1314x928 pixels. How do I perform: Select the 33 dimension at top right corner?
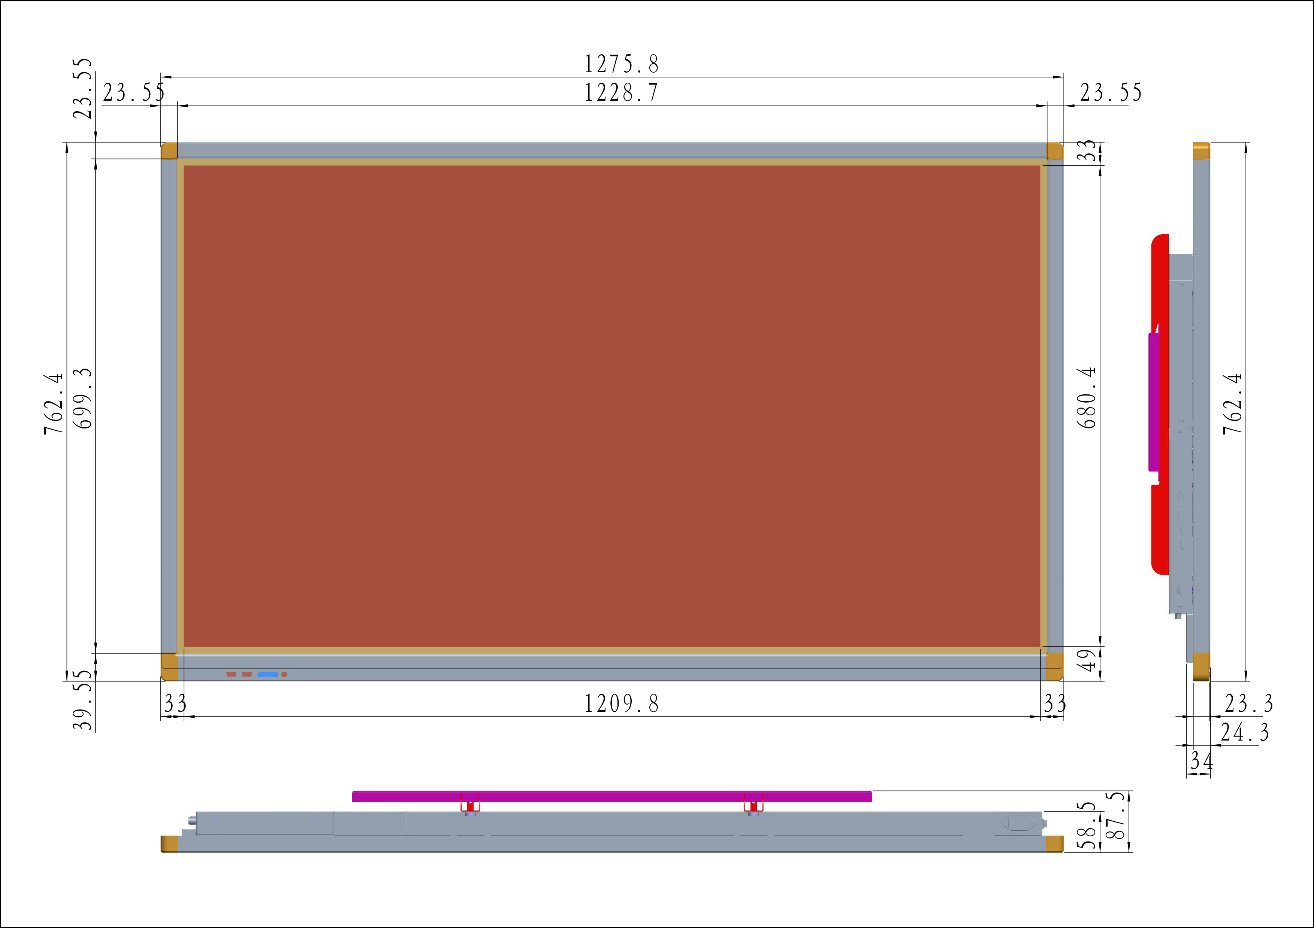pyautogui.click(x=1087, y=151)
